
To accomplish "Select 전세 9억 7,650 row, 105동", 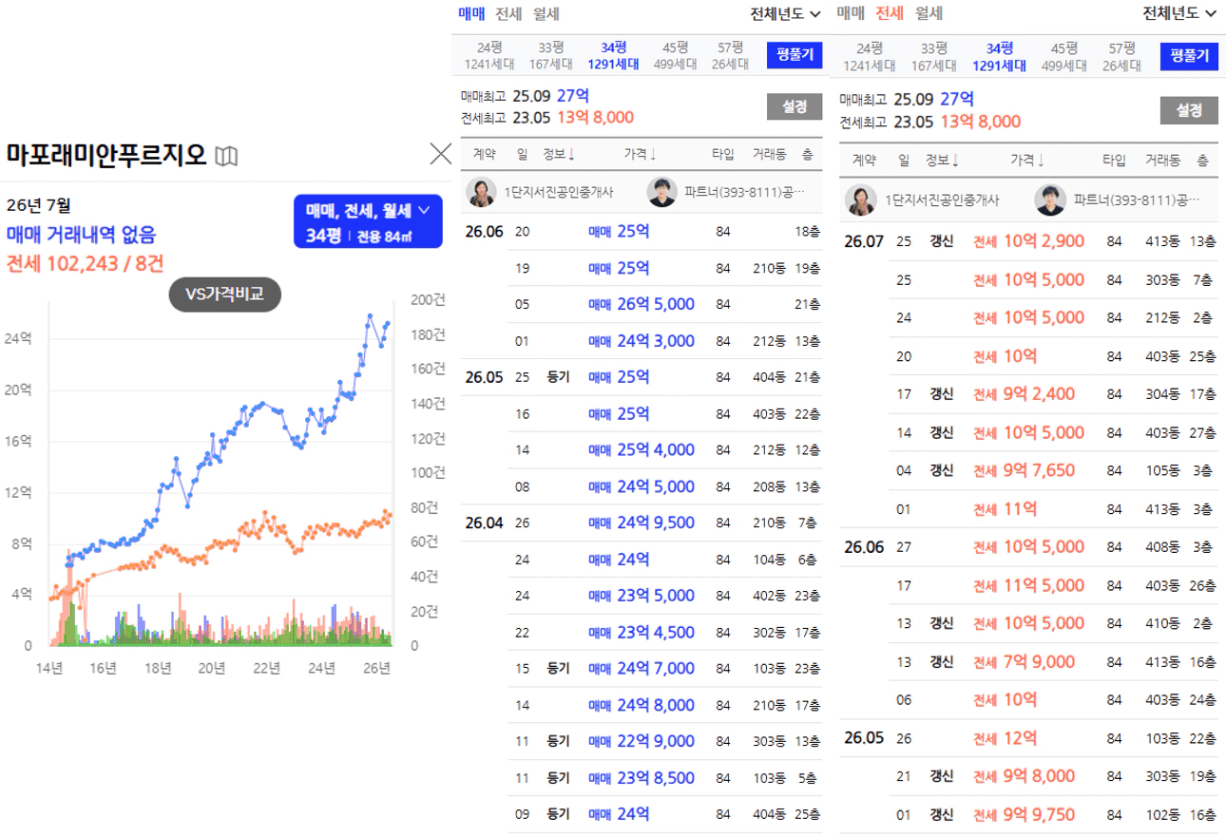I will pos(1053,470).
